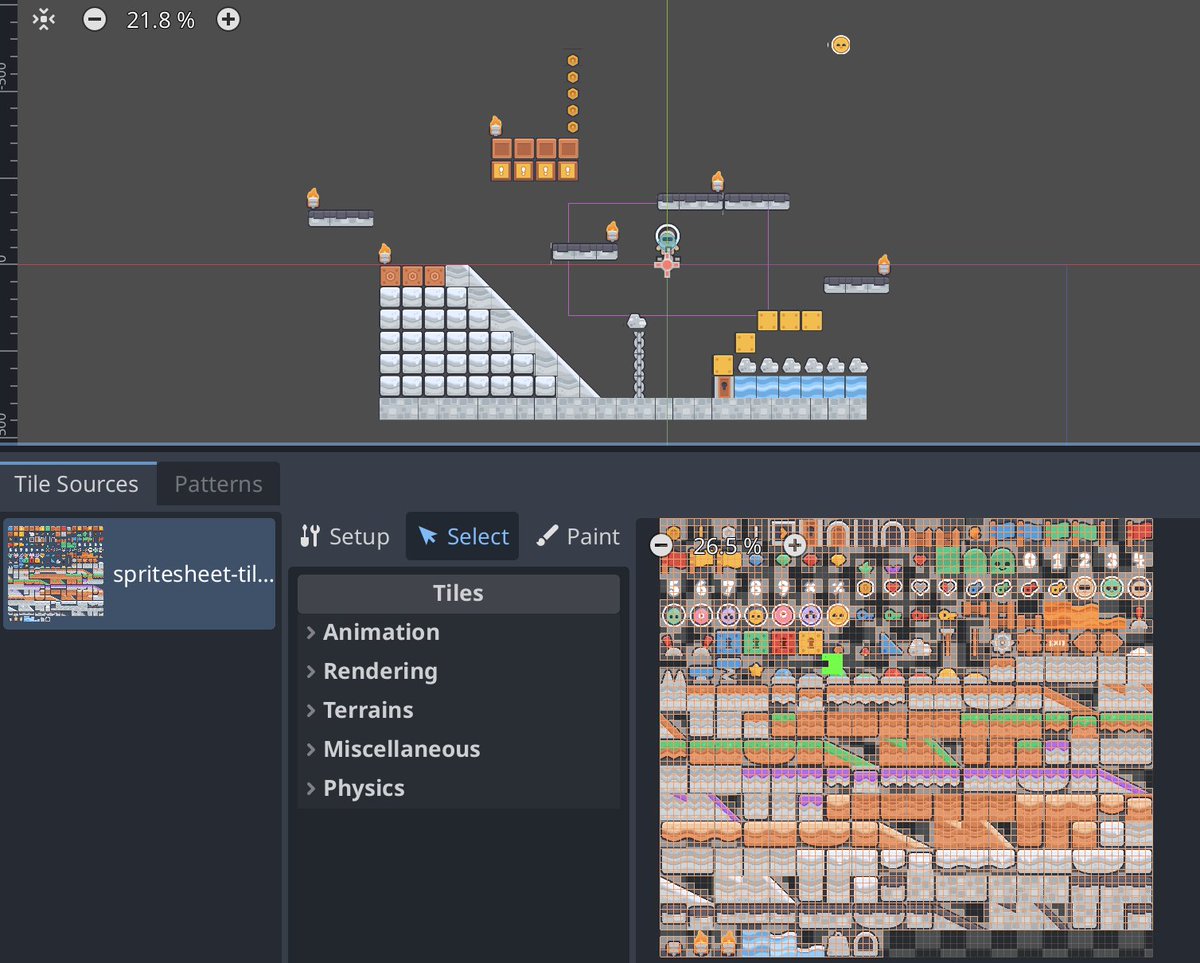Select the red move gizmo cross
The width and height of the screenshot is (1200, 963).
click(x=667, y=265)
